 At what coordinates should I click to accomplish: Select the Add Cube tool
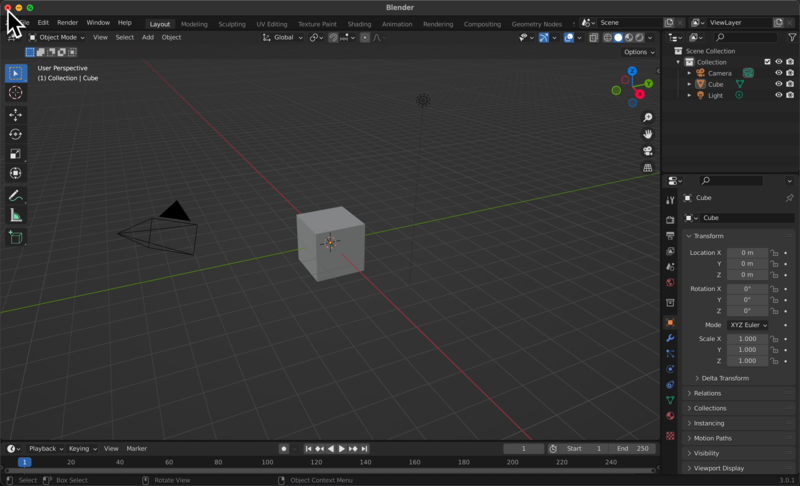tap(16, 238)
